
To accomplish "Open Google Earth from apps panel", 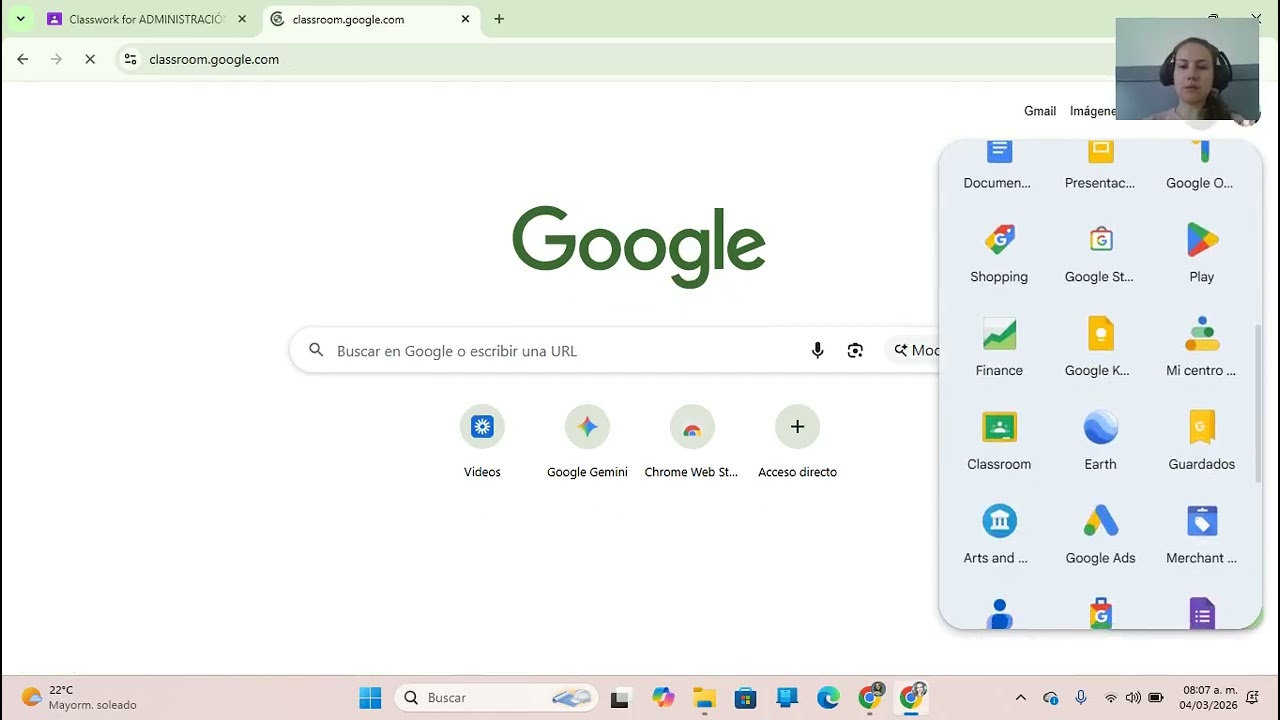I will coord(1100,441).
